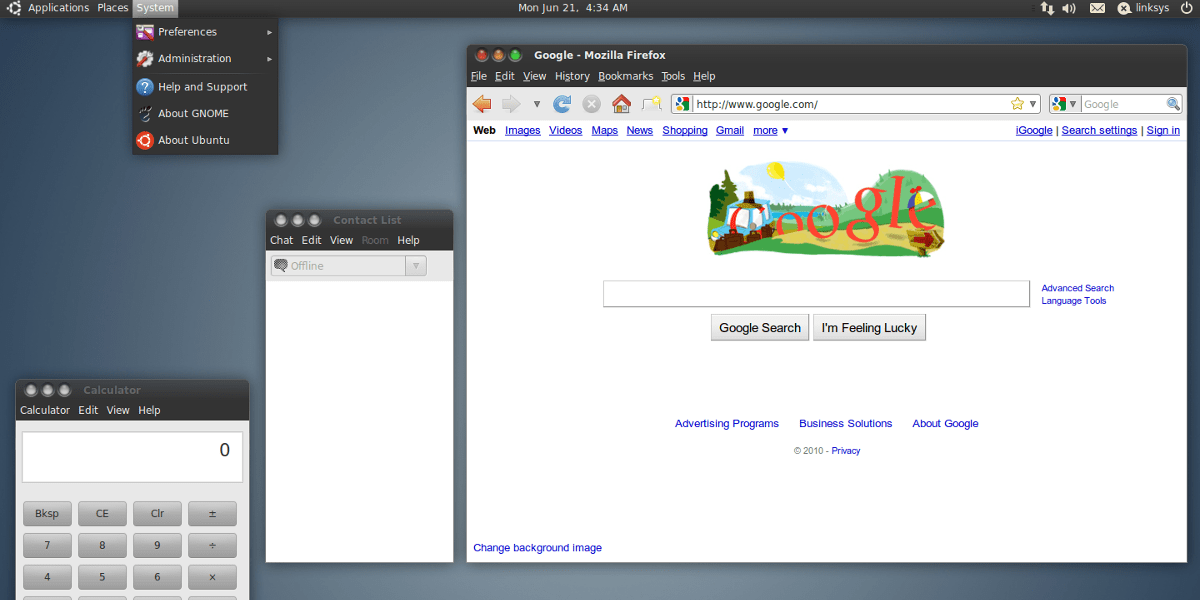Click the Google search input field

point(816,294)
